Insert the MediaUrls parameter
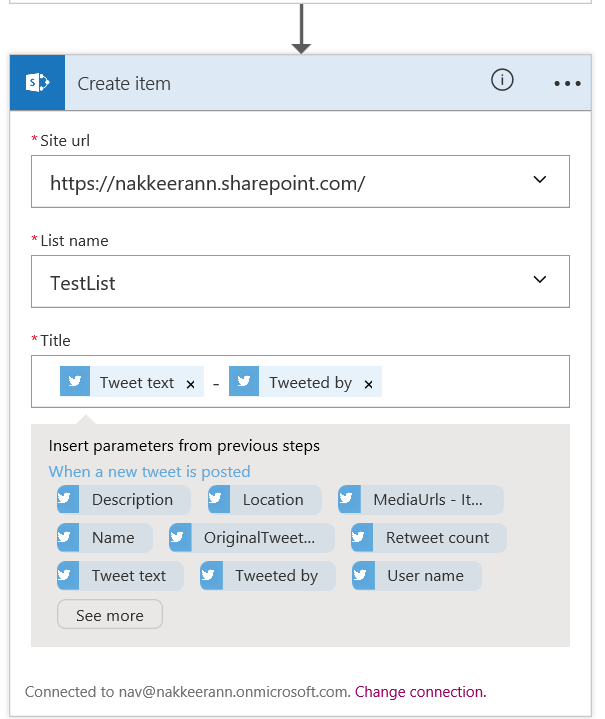Viewport: 605px width, 719px height. (x=420, y=500)
